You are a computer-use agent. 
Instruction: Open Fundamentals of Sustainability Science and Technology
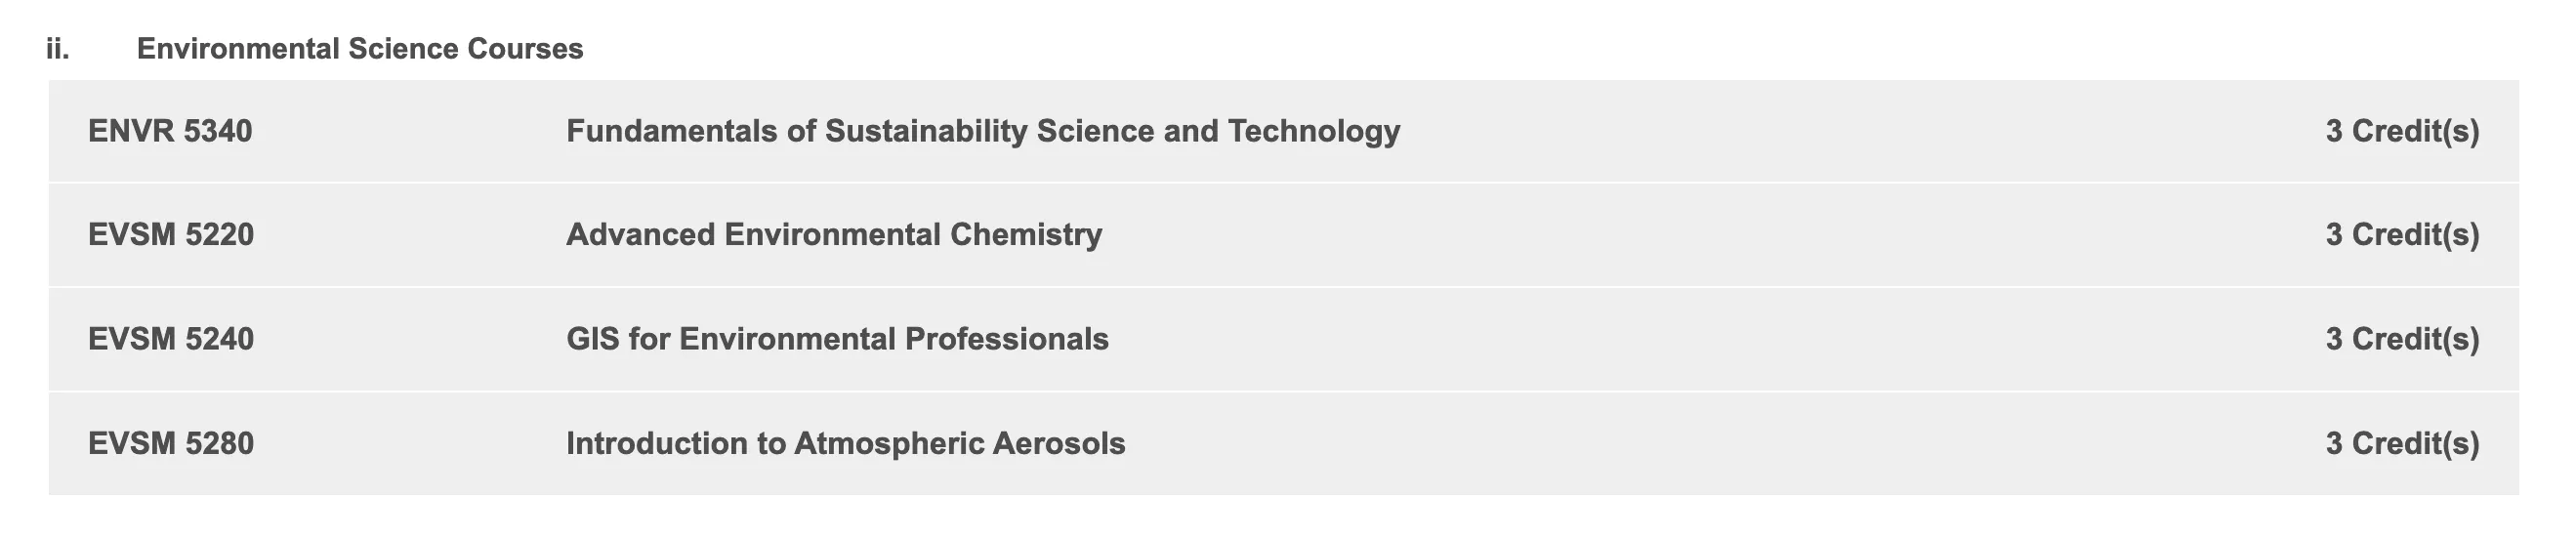pyautogui.click(x=982, y=131)
